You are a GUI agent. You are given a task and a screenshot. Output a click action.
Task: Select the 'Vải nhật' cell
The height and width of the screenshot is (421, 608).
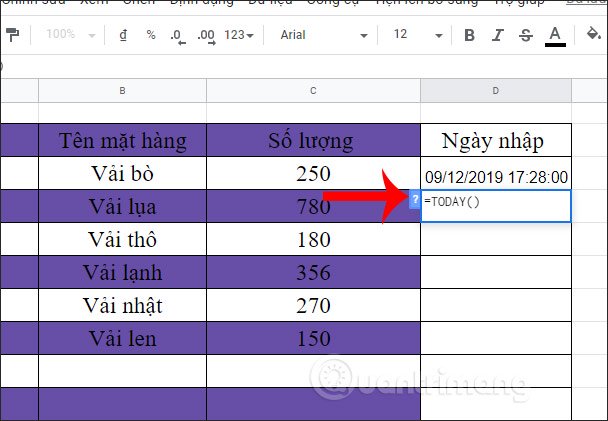tap(123, 305)
